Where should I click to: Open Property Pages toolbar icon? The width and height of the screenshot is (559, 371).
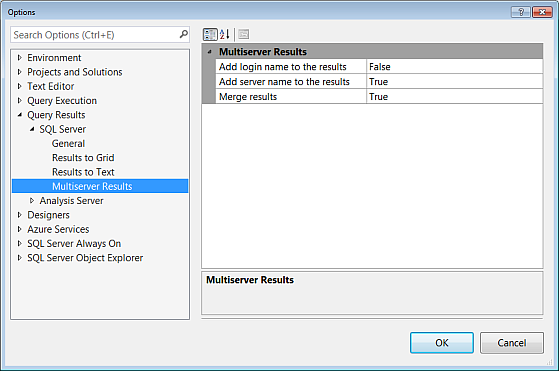click(x=243, y=35)
